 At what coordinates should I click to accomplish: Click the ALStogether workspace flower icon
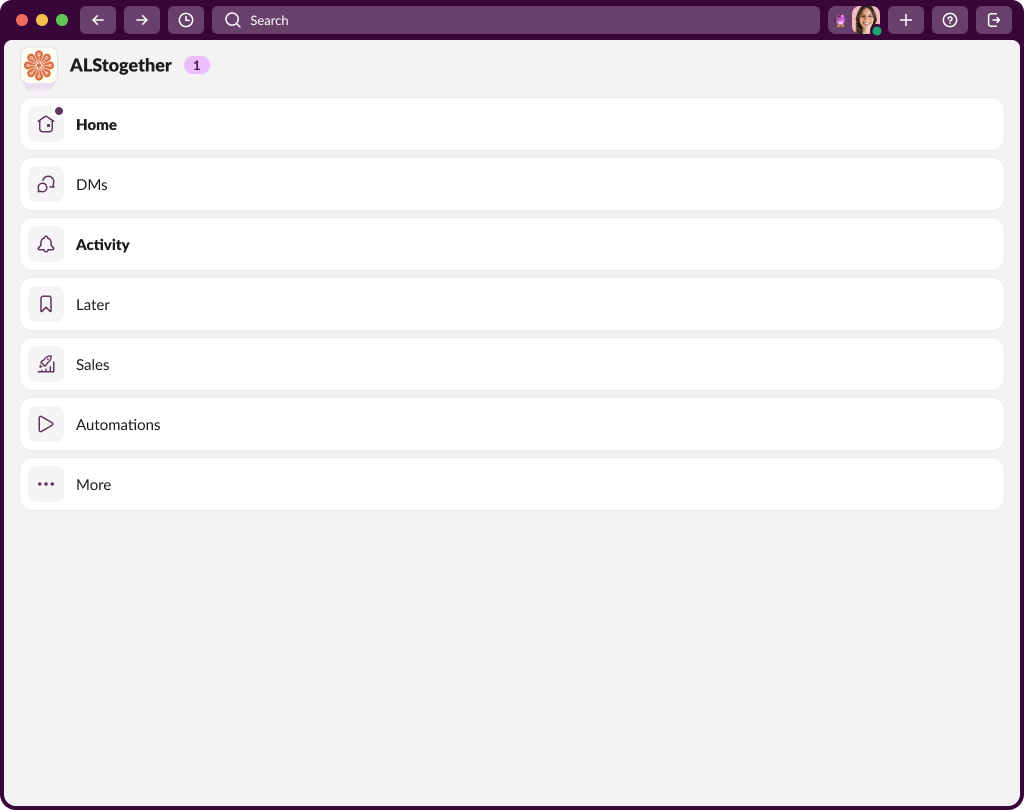point(38,67)
